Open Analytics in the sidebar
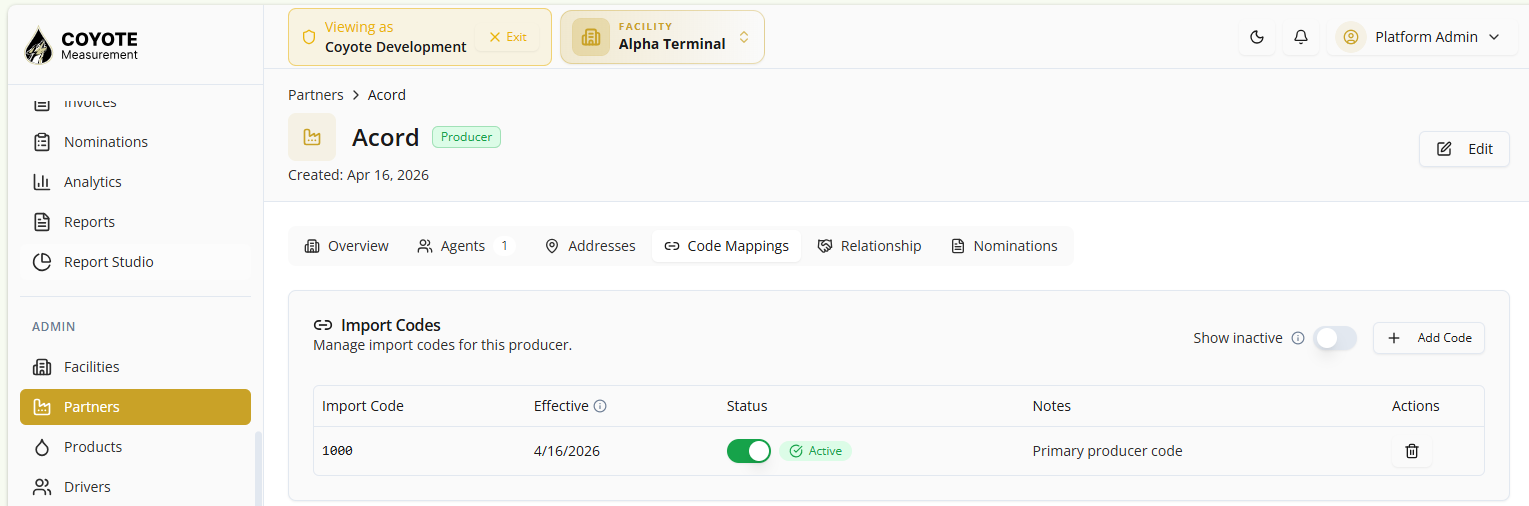 coord(135,182)
